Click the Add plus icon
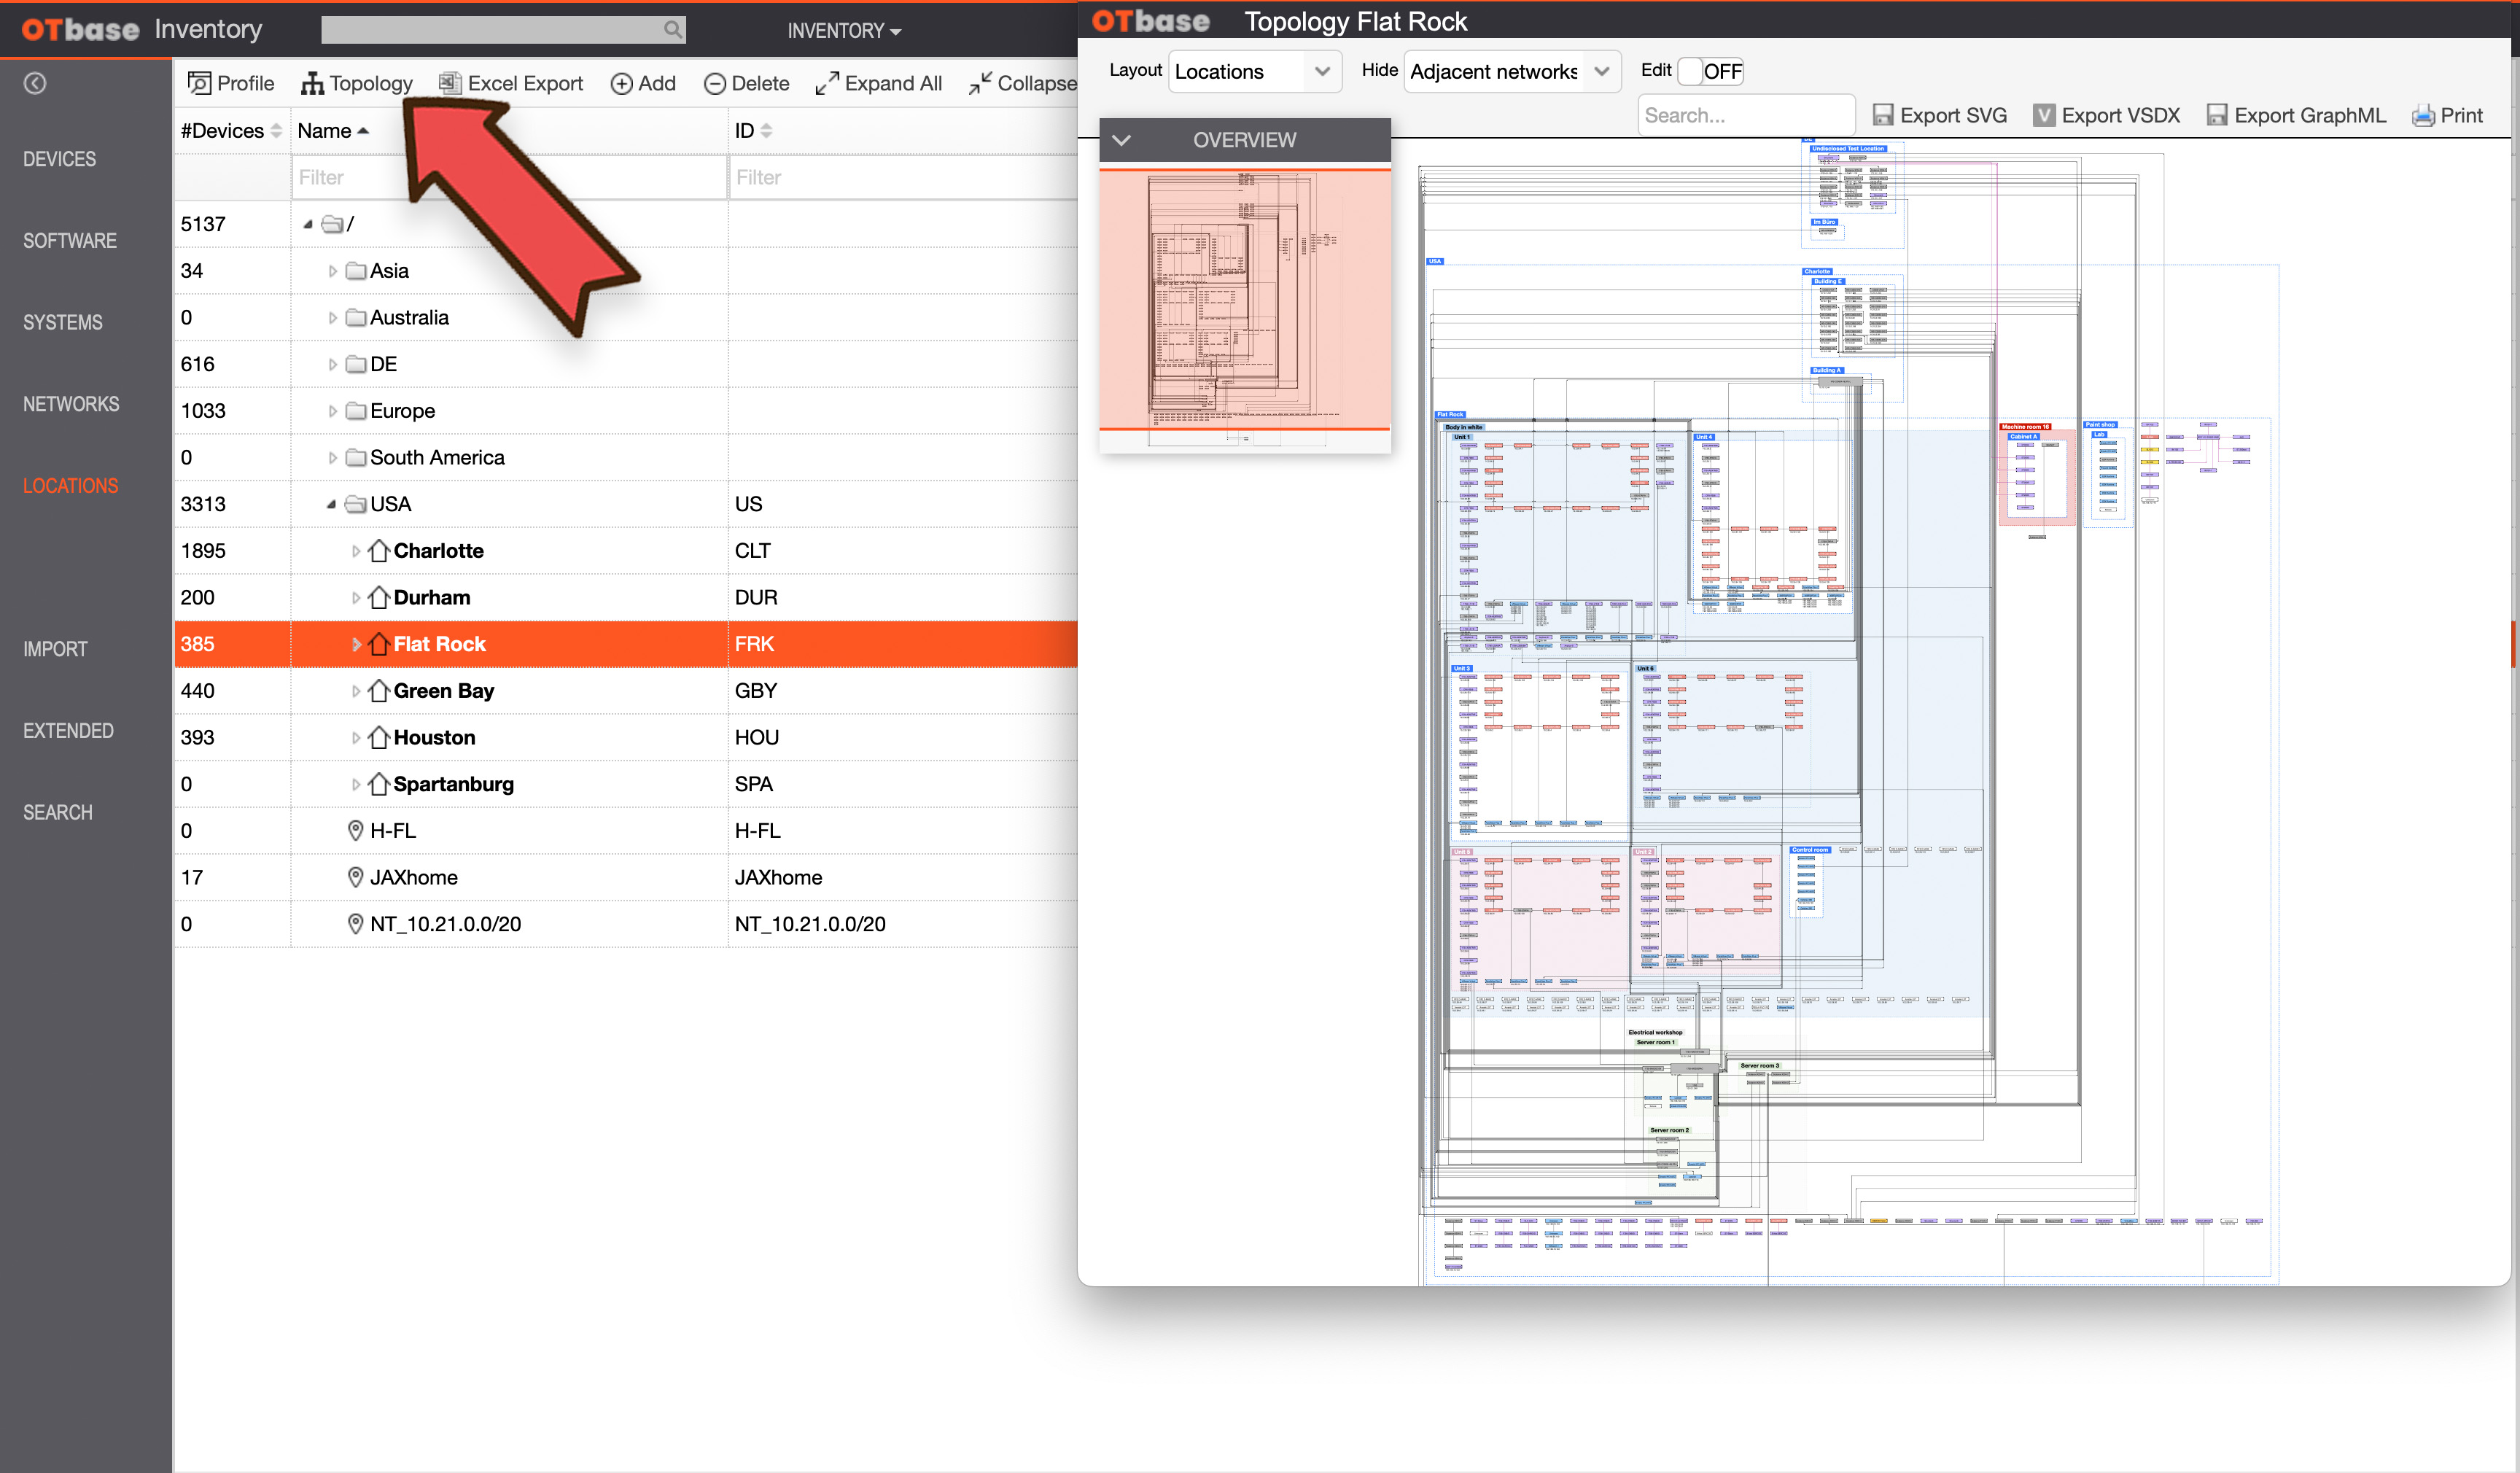The image size is (2520, 1473). coord(621,84)
